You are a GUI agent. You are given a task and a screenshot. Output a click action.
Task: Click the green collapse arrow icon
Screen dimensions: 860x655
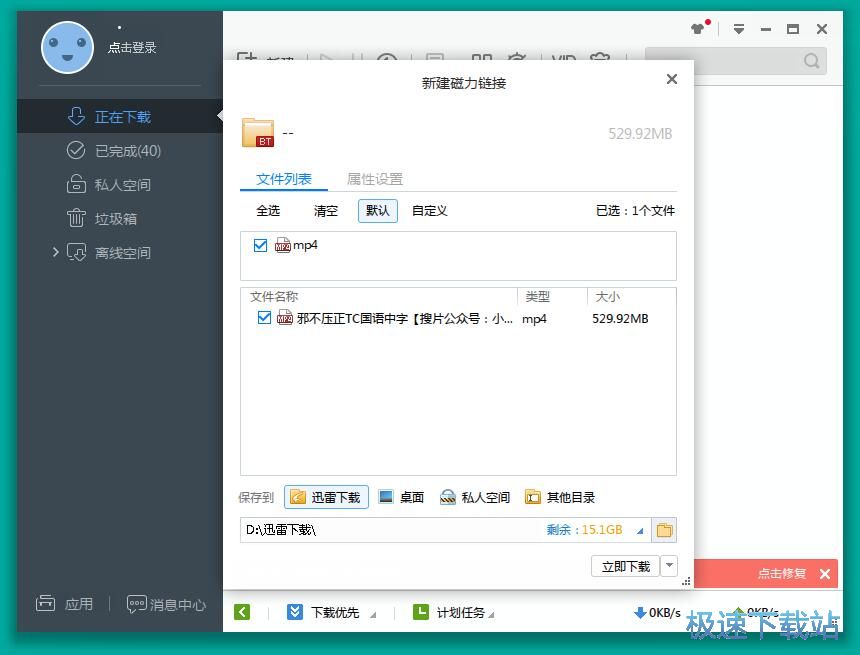click(242, 612)
